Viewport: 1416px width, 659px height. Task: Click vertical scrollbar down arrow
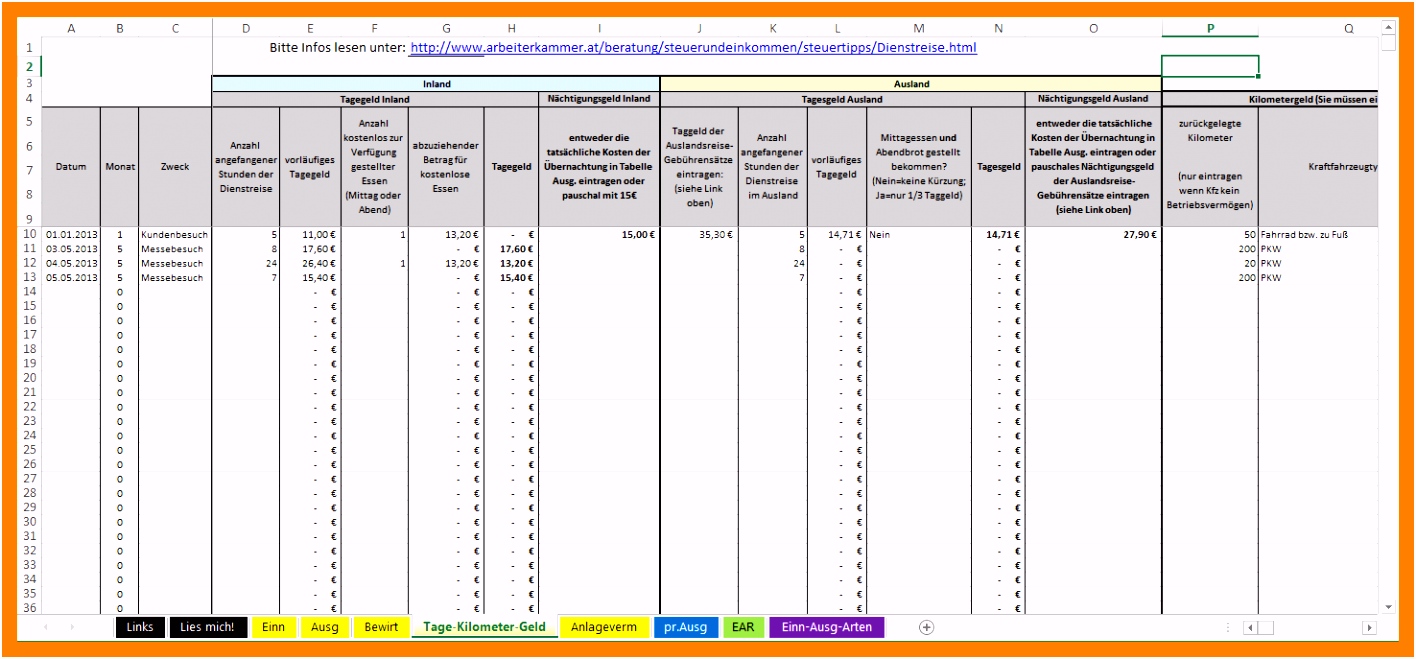click(x=1388, y=606)
